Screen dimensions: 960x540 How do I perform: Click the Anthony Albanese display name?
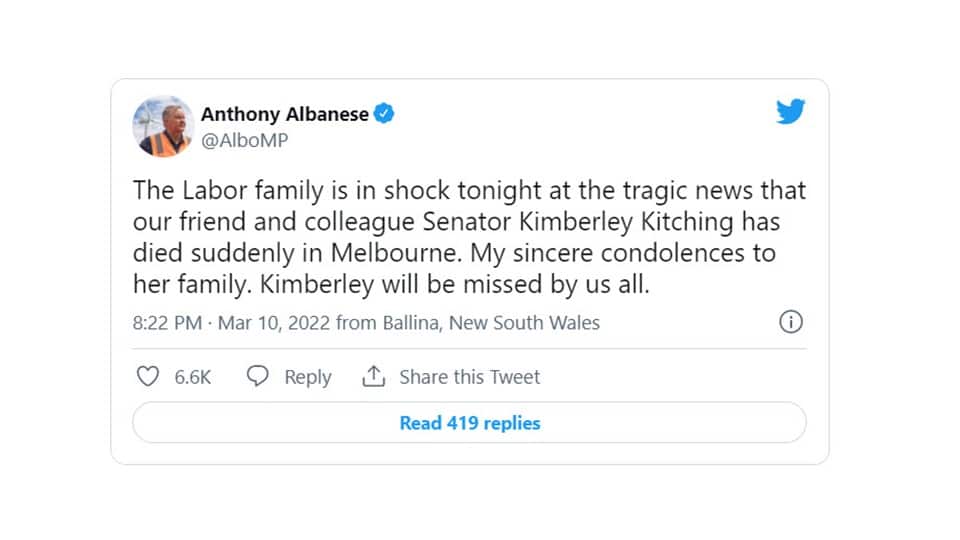(x=284, y=114)
